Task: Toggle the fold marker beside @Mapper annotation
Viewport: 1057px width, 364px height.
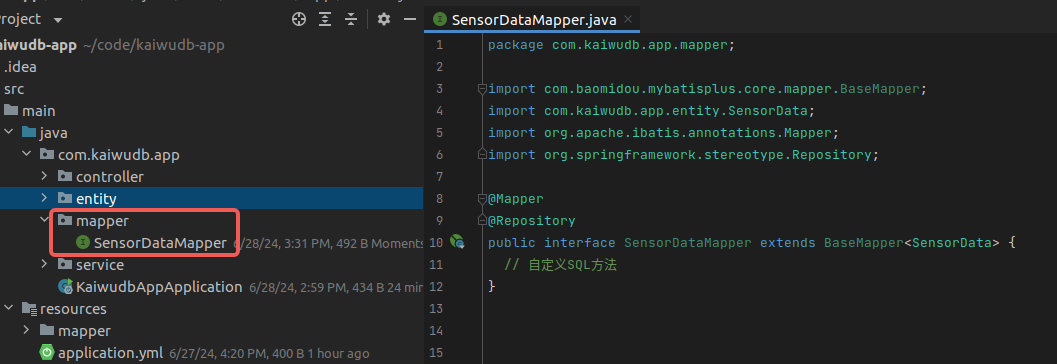Action: coord(481,199)
